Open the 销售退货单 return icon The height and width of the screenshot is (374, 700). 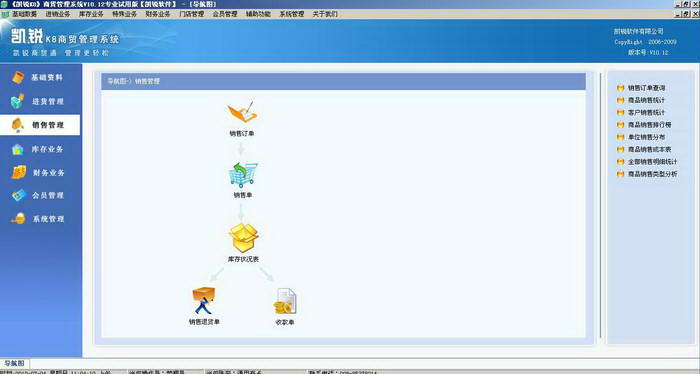coord(204,301)
